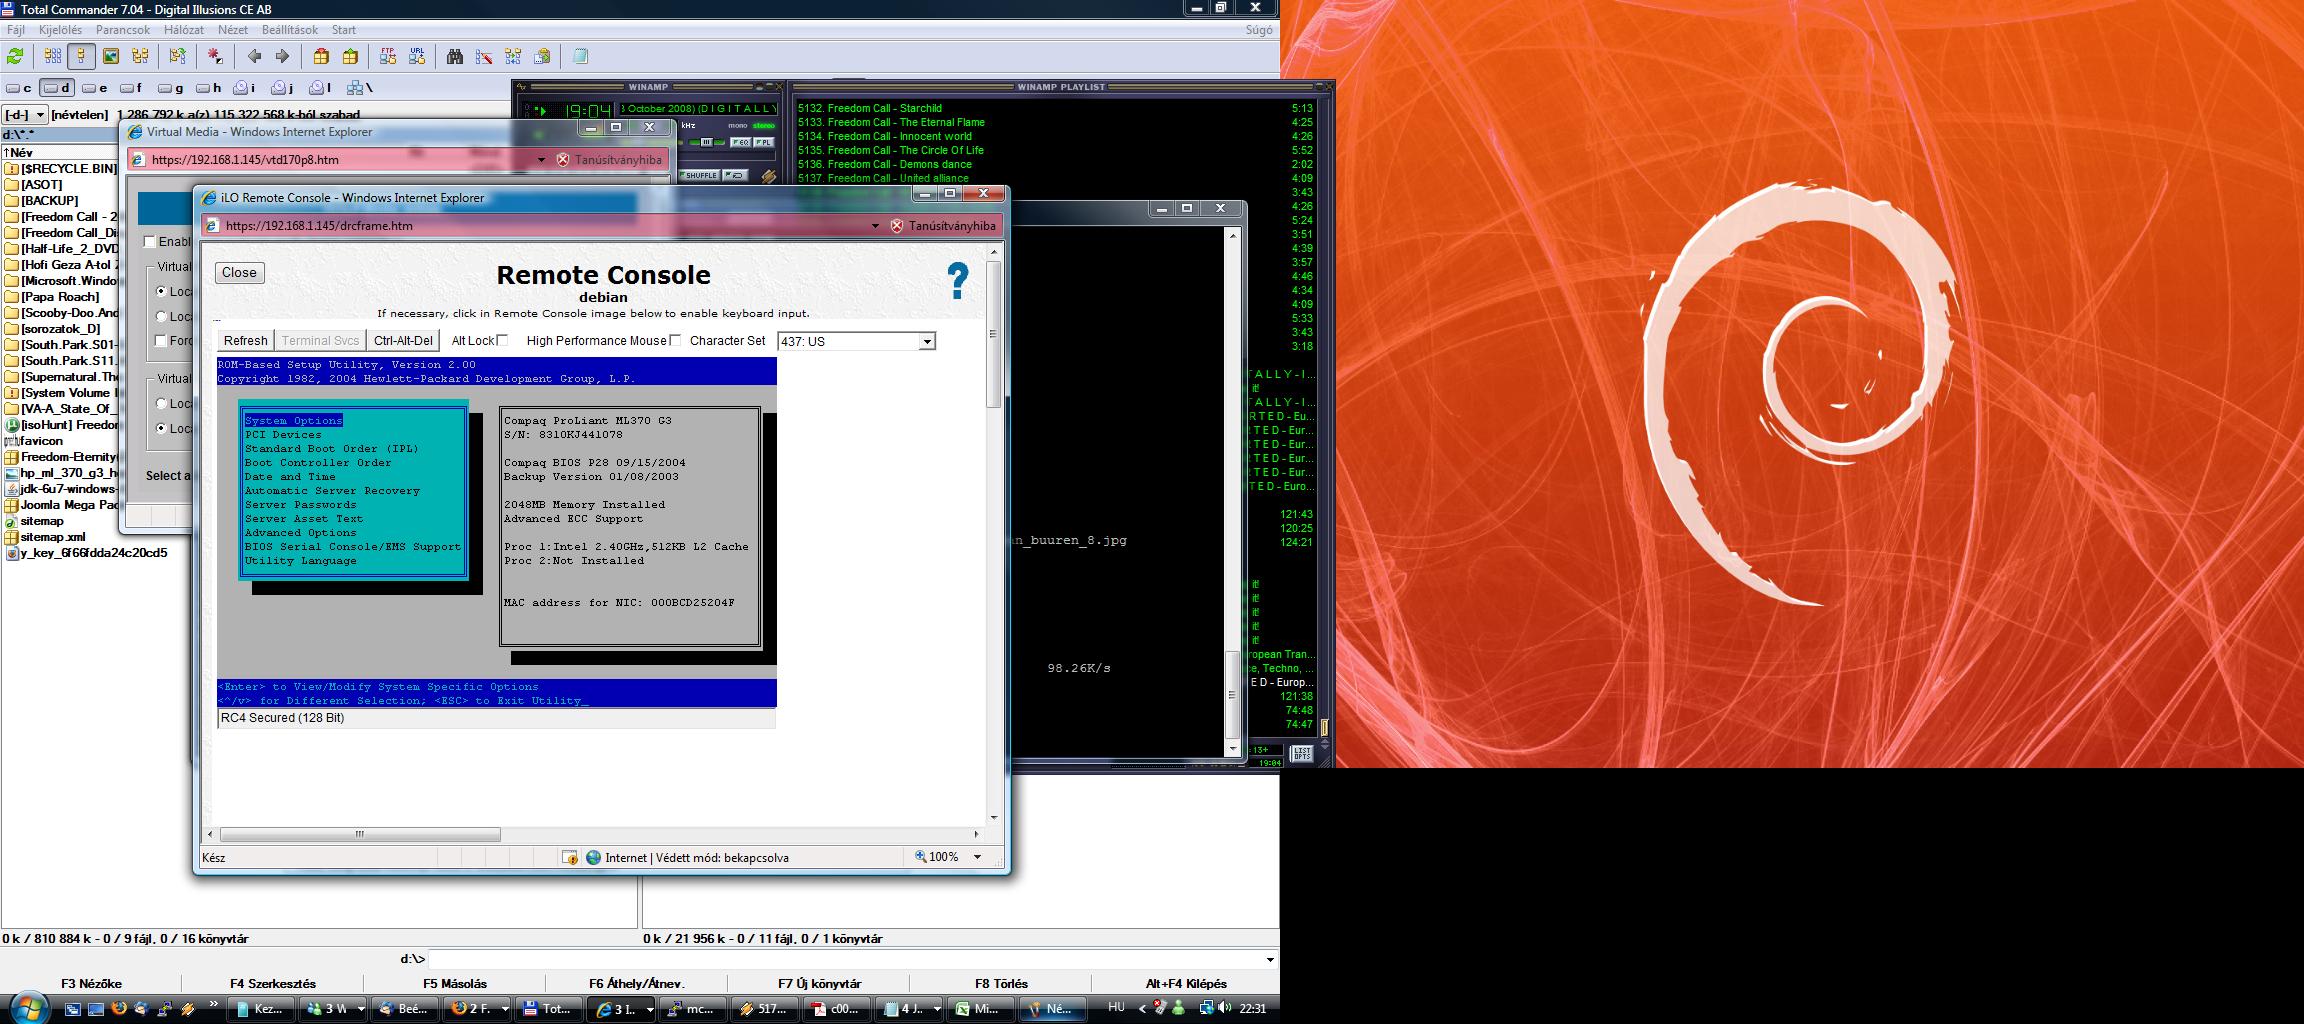This screenshot has width=2304, height=1024.
Task: Click the blue question mark help icon
Action: (957, 281)
